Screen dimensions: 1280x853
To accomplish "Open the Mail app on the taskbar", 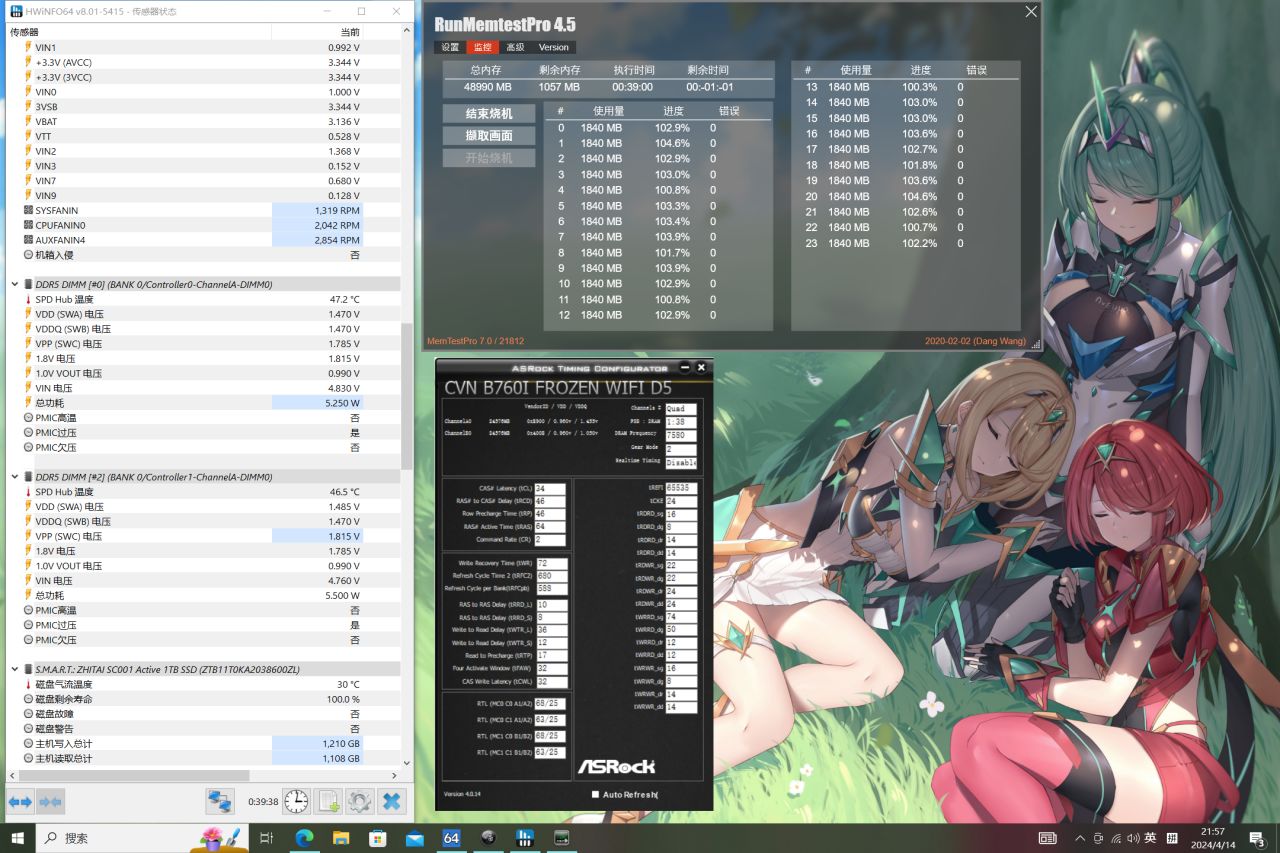I will coord(414,838).
